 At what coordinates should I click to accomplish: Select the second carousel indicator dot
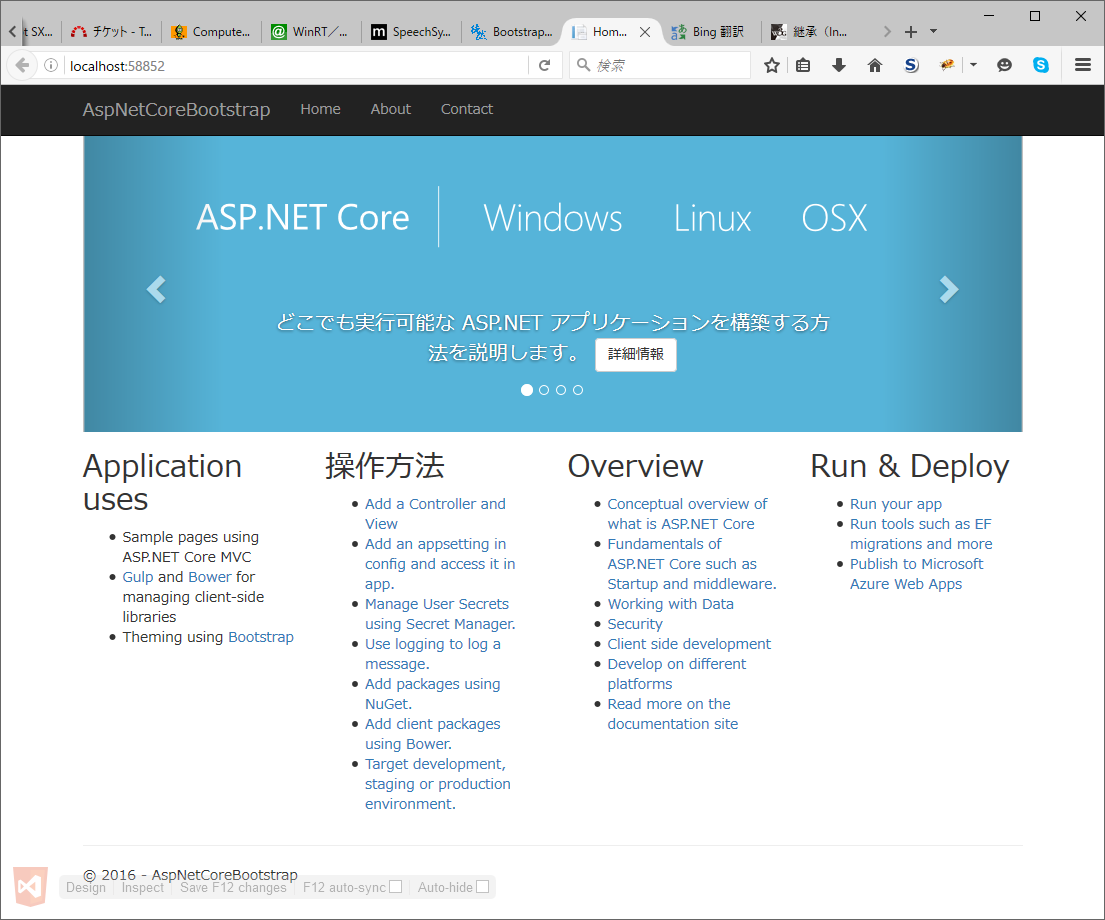point(544,390)
